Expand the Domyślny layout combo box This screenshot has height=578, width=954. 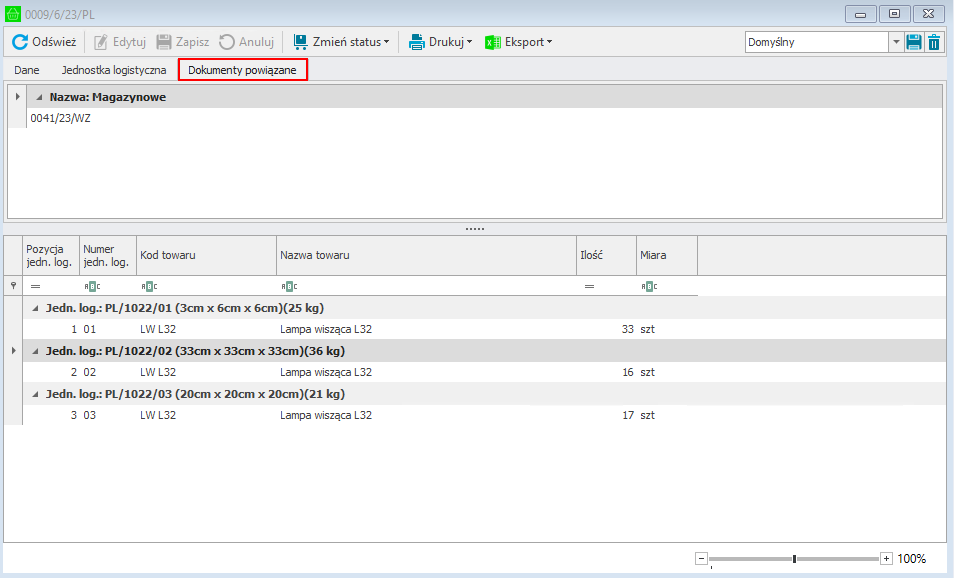(896, 42)
